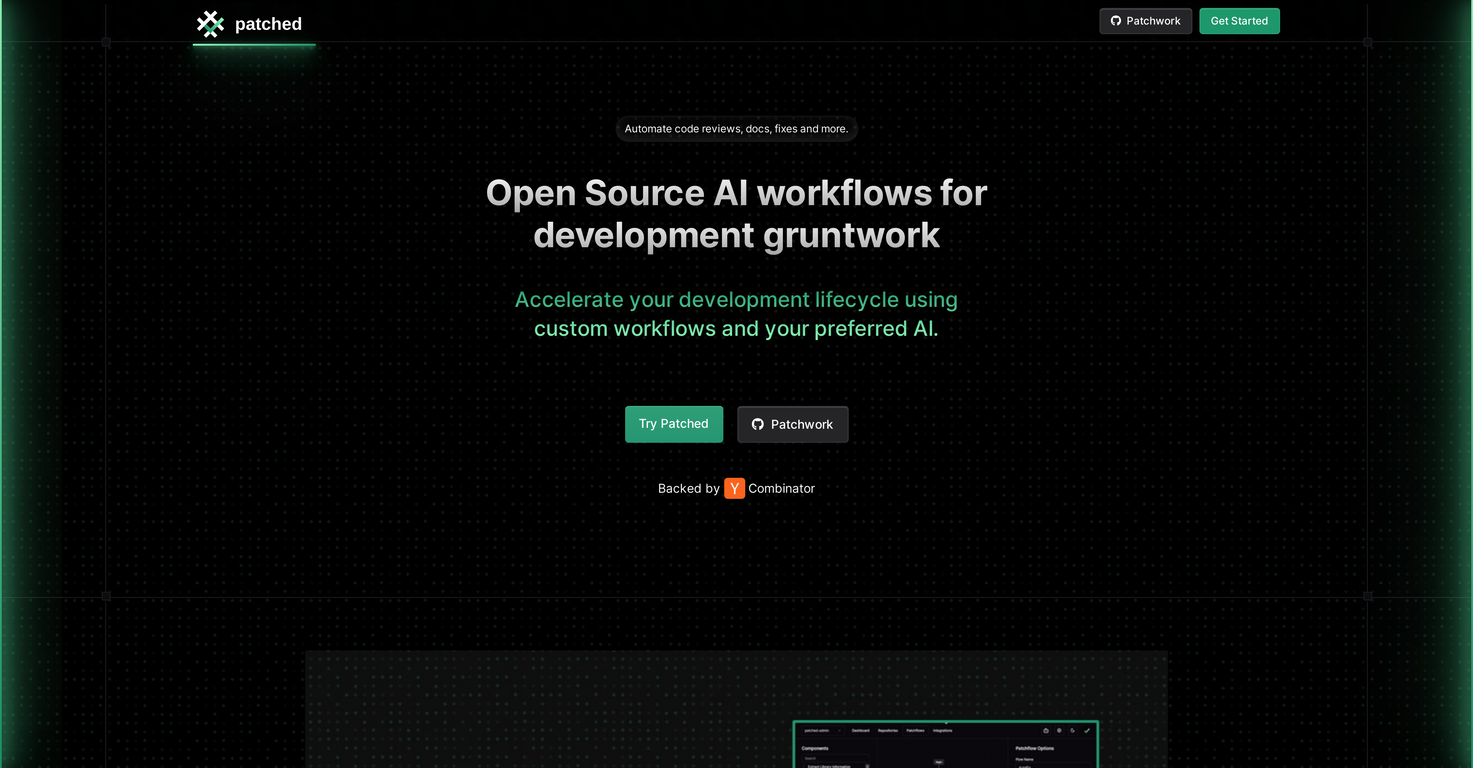Select the Patchflows tab in the preview
This screenshot has width=1473, height=768.
pos(915,731)
